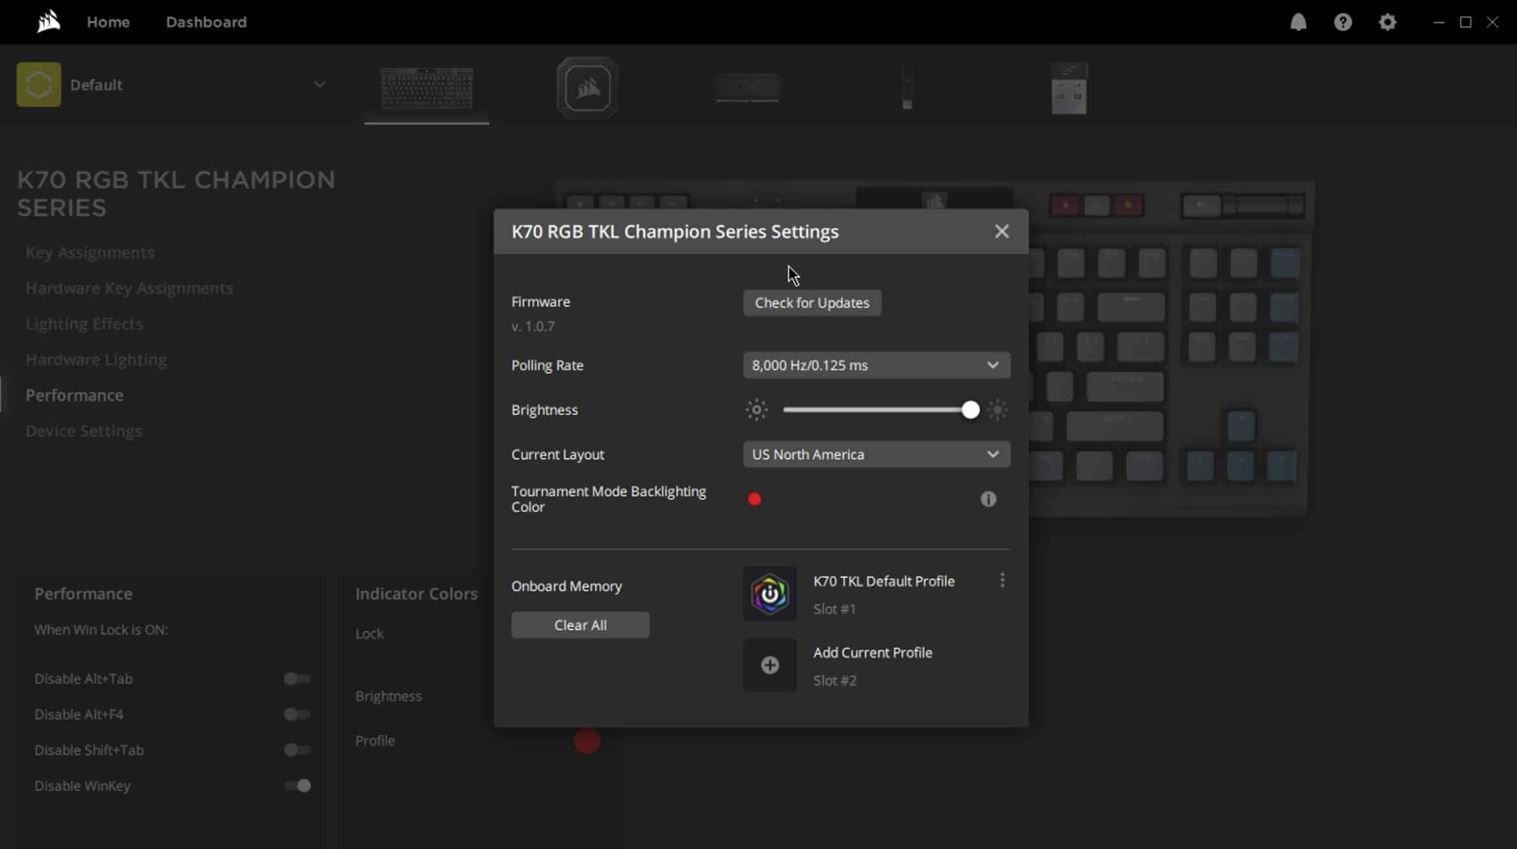Screen dimensions: 1517x849
Task: Expand the Default profile dropdown chevron
Action: click(319, 85)
